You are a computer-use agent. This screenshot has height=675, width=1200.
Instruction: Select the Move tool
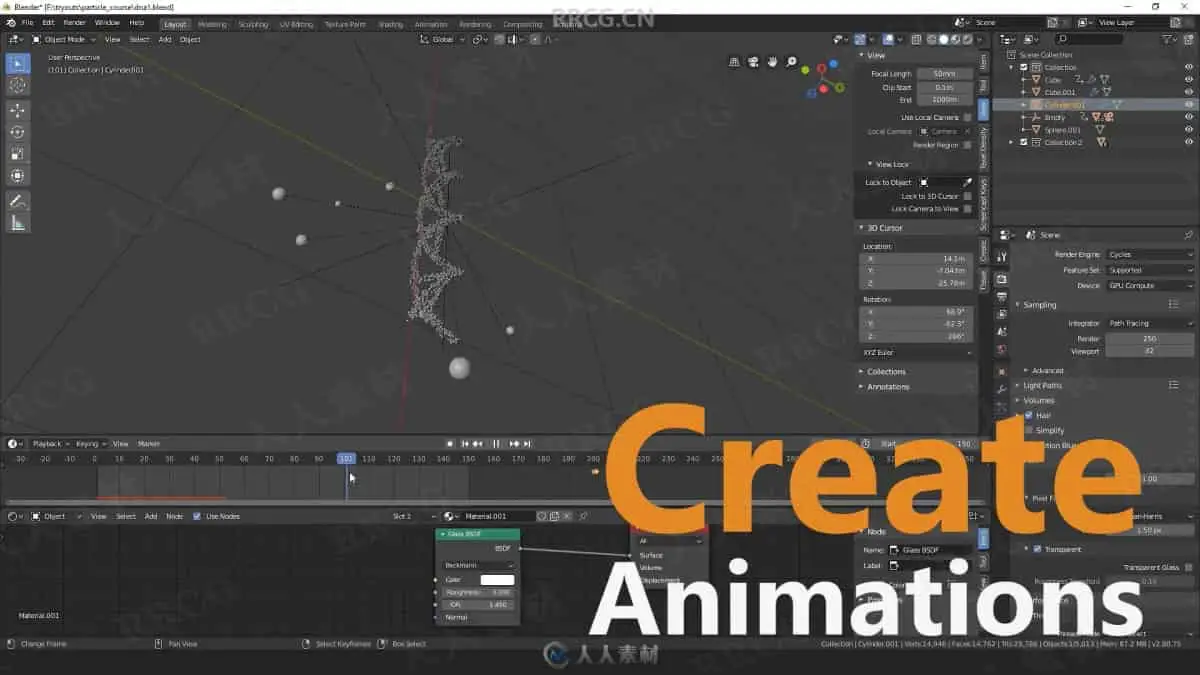pyautogui.click(x=18, y=110)
